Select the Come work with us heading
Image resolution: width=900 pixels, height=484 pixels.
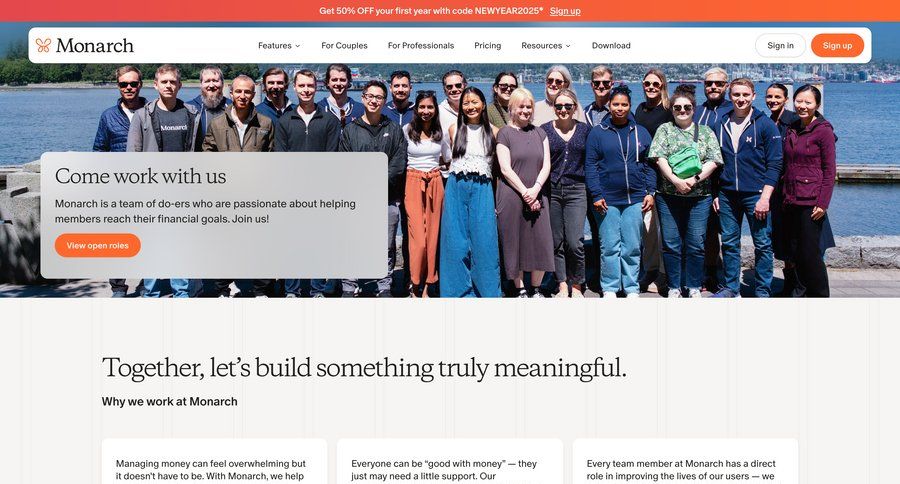(141, 176)
